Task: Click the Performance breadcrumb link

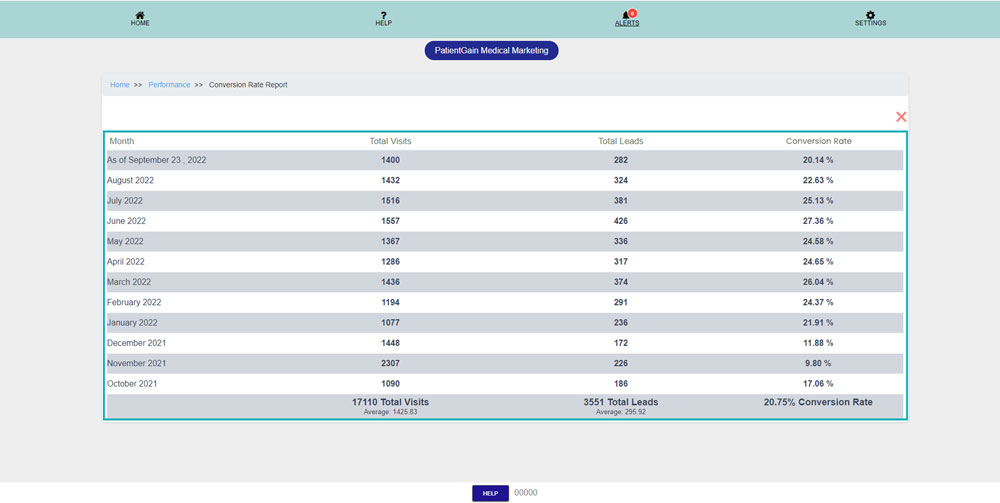Action: (x=169, y=85)
